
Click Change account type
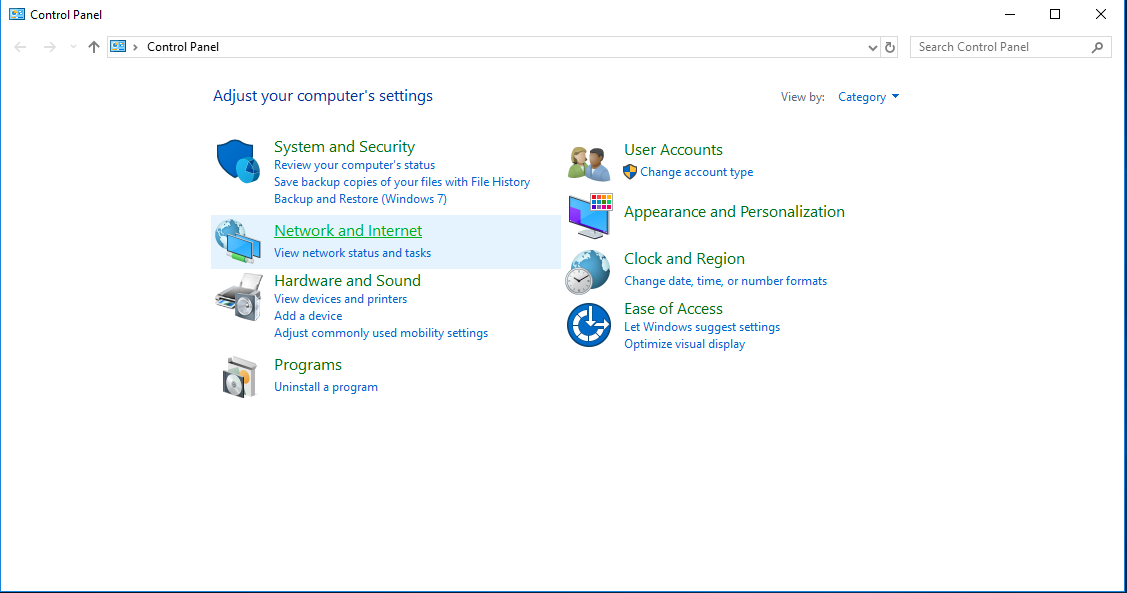pyautogui.click(x=697, y=171)
